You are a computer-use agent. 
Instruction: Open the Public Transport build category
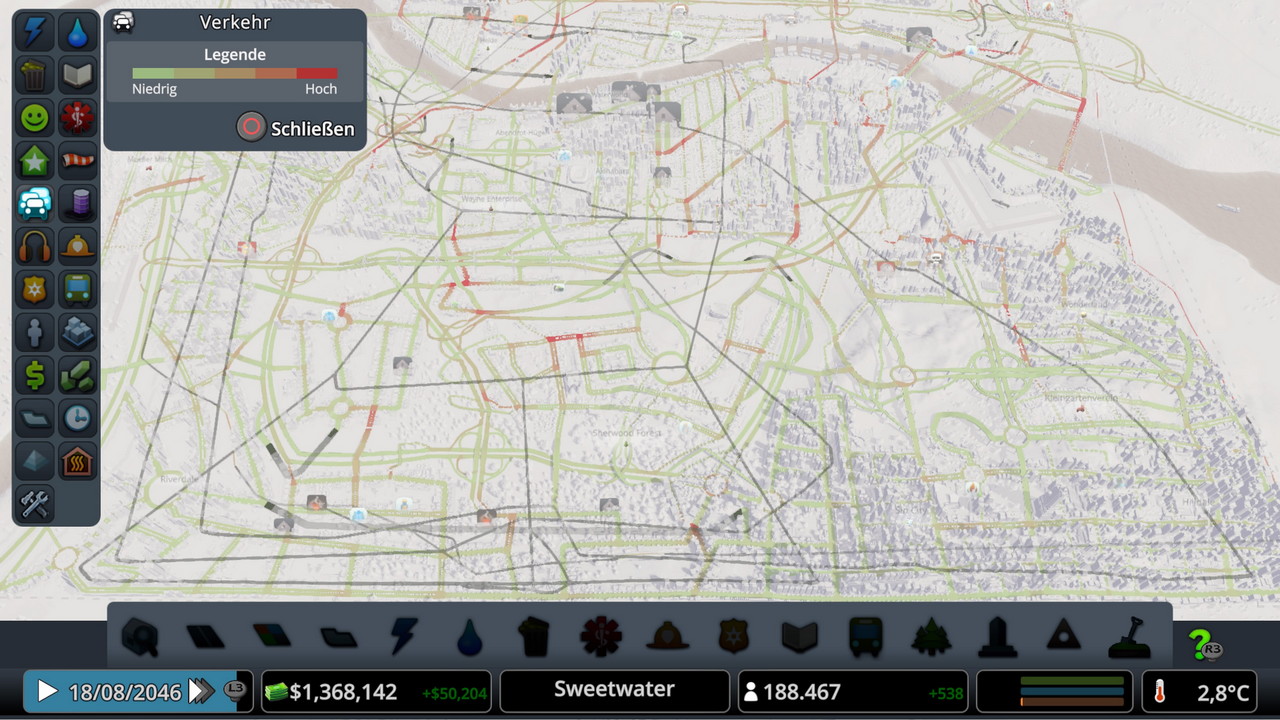click(x=865, y=636)
